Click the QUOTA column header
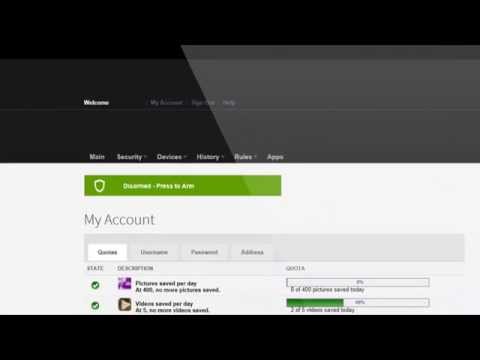Viewport: 480px width, 360px height. coord(295,268)
